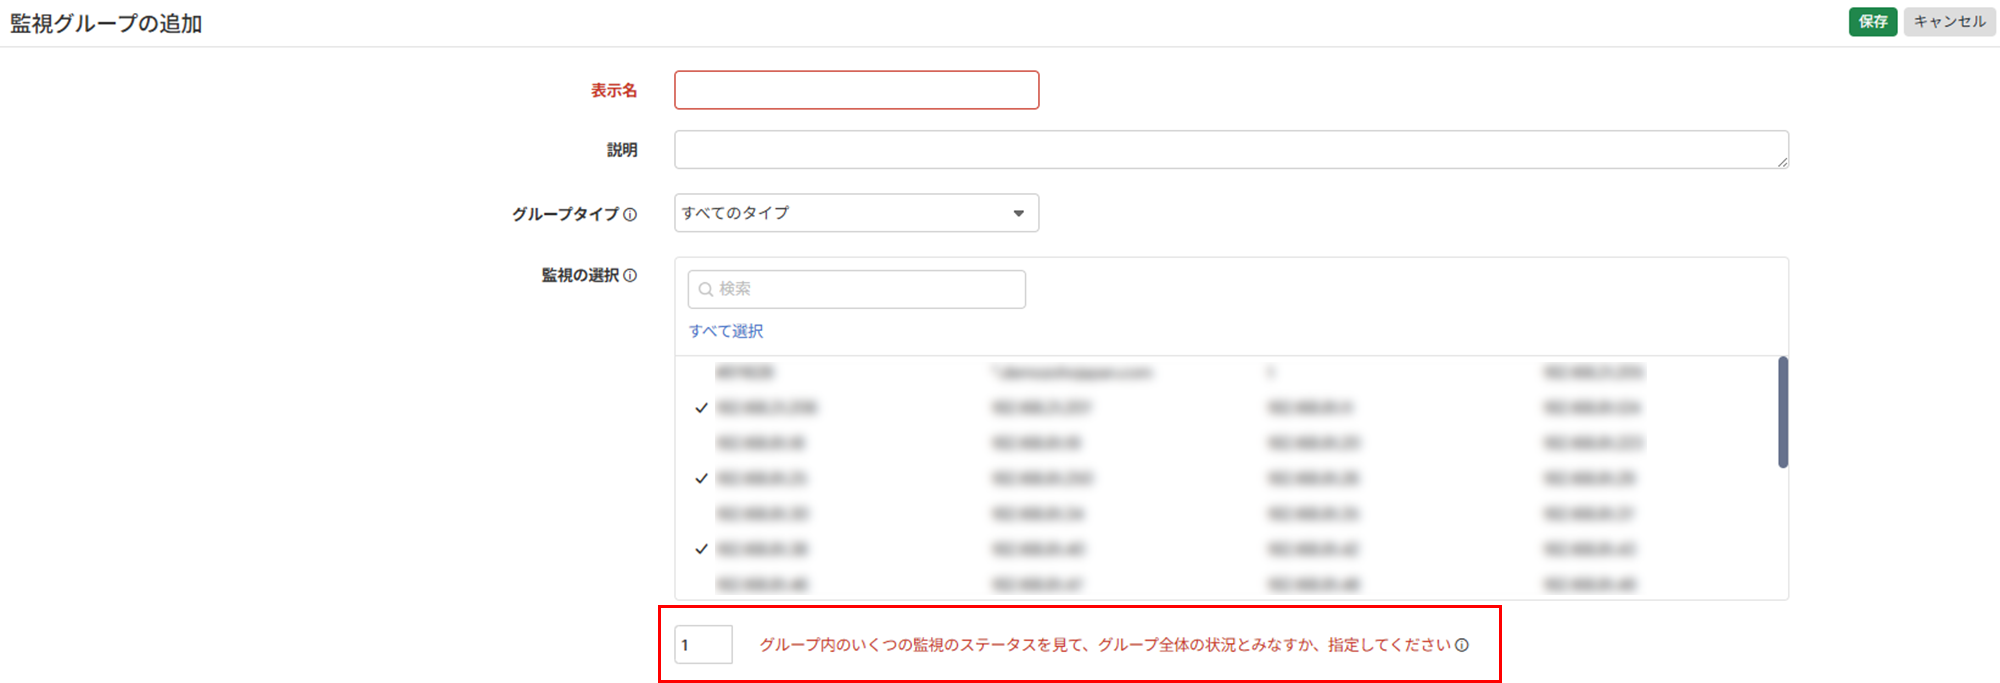This screenshot has width=2000, height=683.
Task: Click the magnifier icon in the monitor search box
Action: (705, 289)
